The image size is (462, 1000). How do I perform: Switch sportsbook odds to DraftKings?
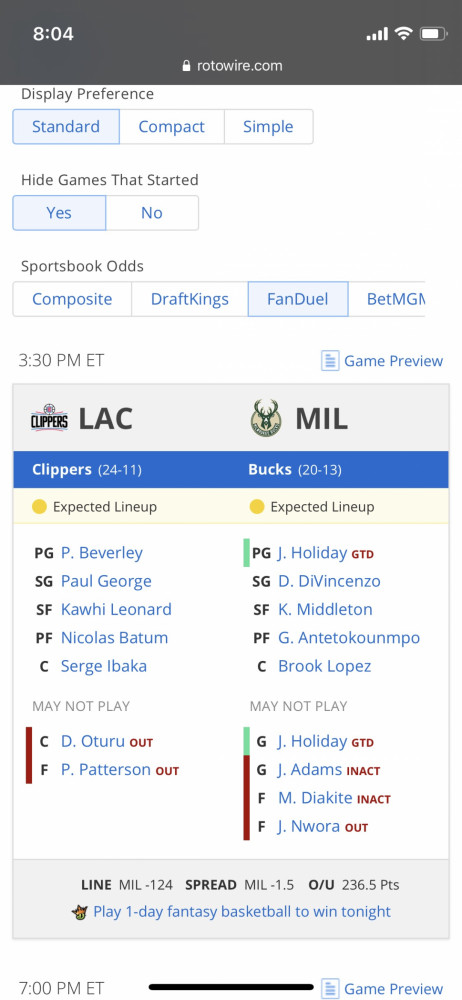tap(190, 299)
